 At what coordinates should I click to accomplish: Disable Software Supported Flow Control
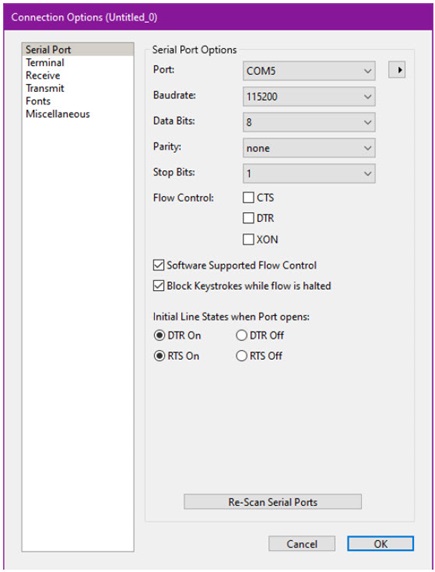tap(158, 265)
